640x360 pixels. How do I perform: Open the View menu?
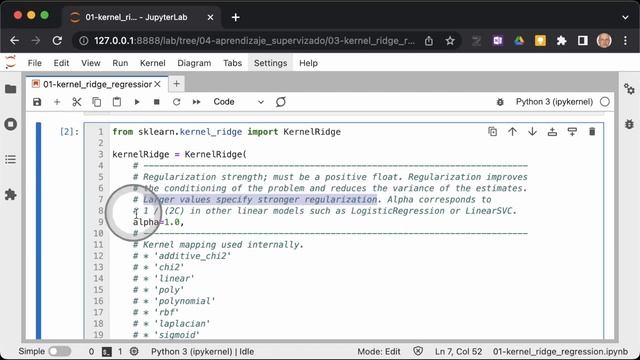(91, 63)
